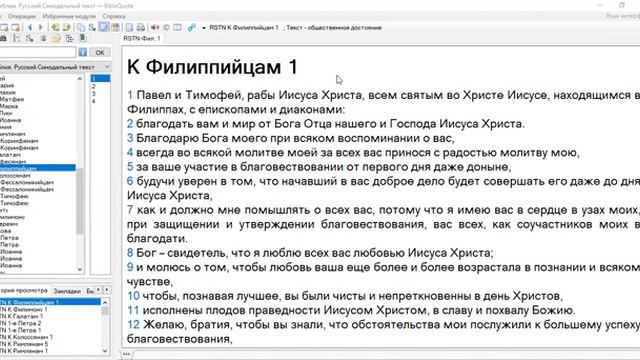Click the forward navigation arrow icon
This screenshot has width=640, height=360.
(x=41, y=27)
